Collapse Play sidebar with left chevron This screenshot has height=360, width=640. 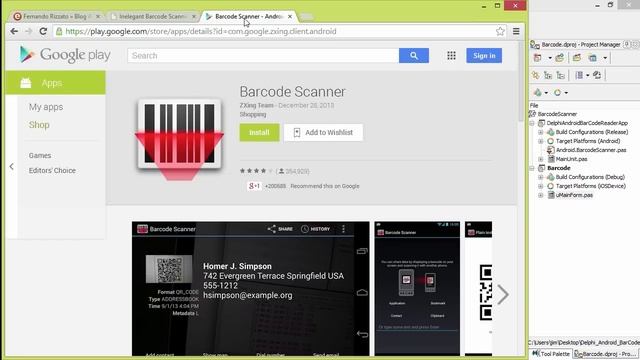[x=11, y=167]
